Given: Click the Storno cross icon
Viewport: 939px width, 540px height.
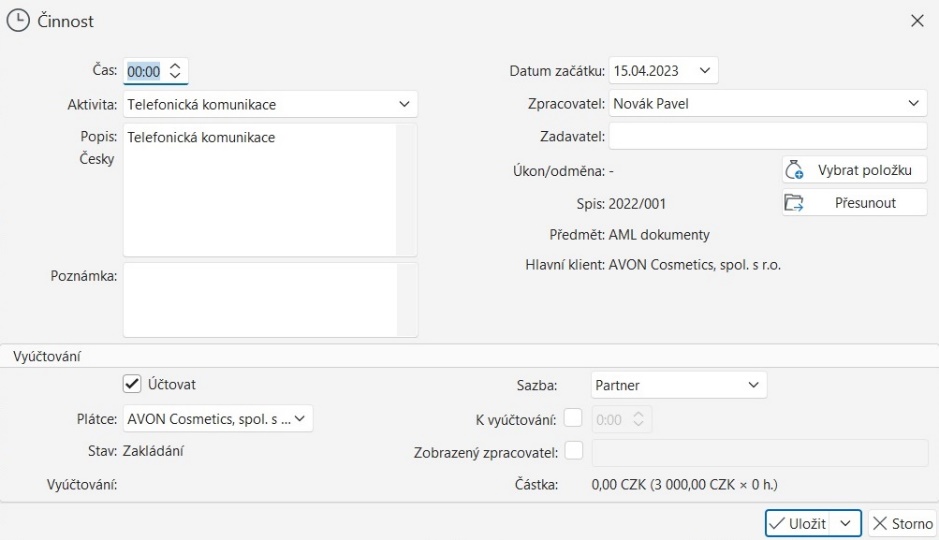Looking at the screenshot, I should click(x=879, y=524).
